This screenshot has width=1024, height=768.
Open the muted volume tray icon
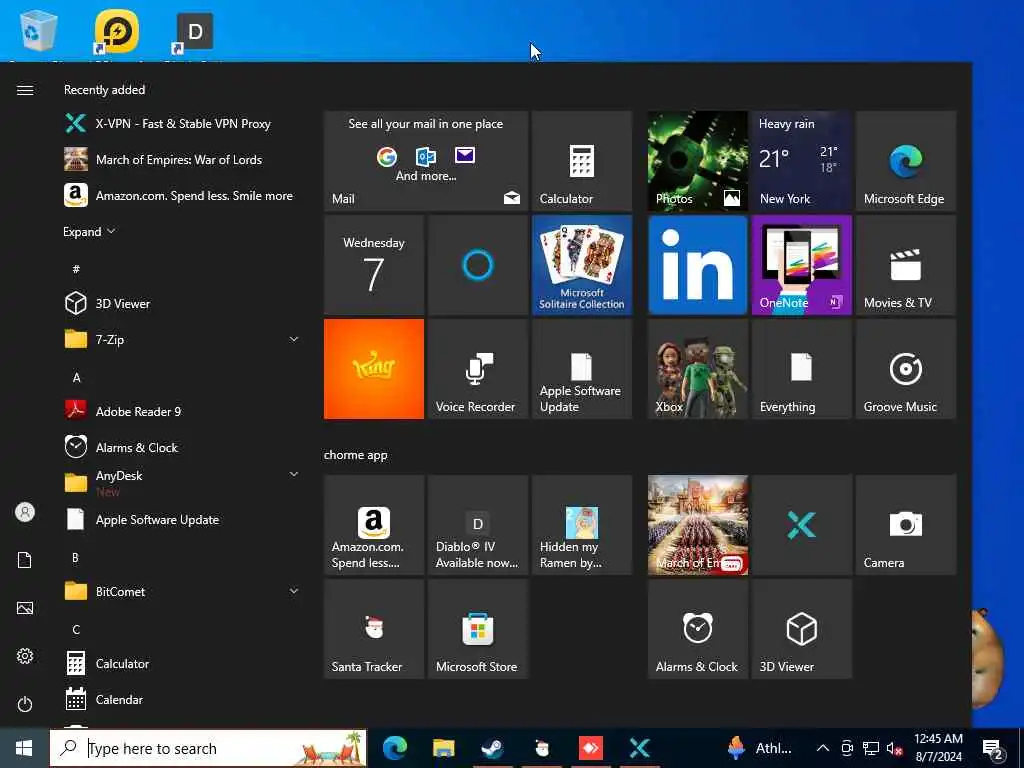(895, 748)
